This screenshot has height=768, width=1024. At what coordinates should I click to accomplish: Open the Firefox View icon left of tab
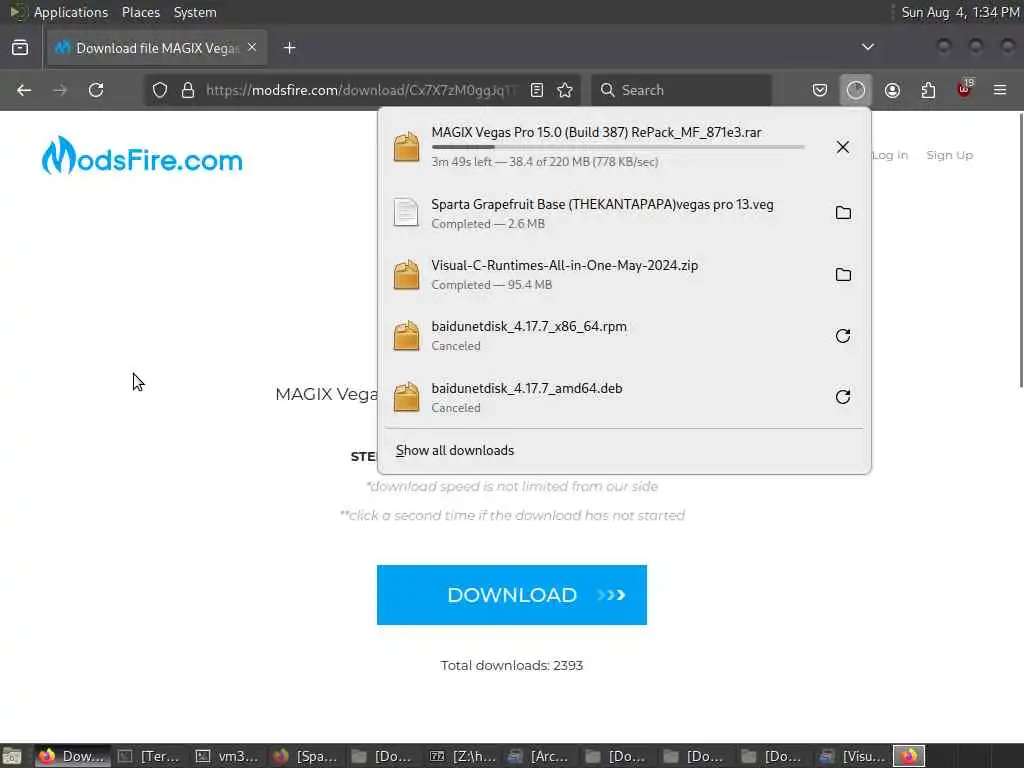[x=20, y=48]
